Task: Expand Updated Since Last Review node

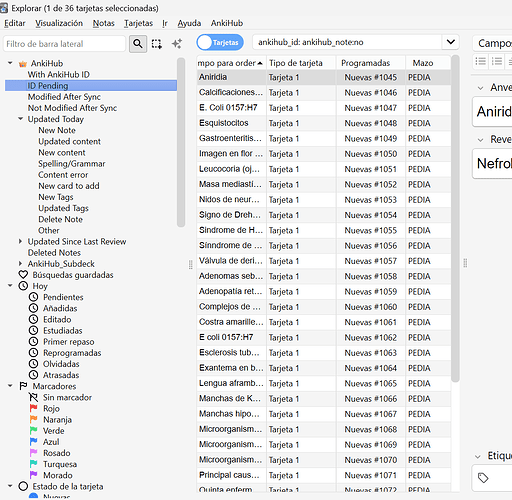Action: tap(20, 241)
